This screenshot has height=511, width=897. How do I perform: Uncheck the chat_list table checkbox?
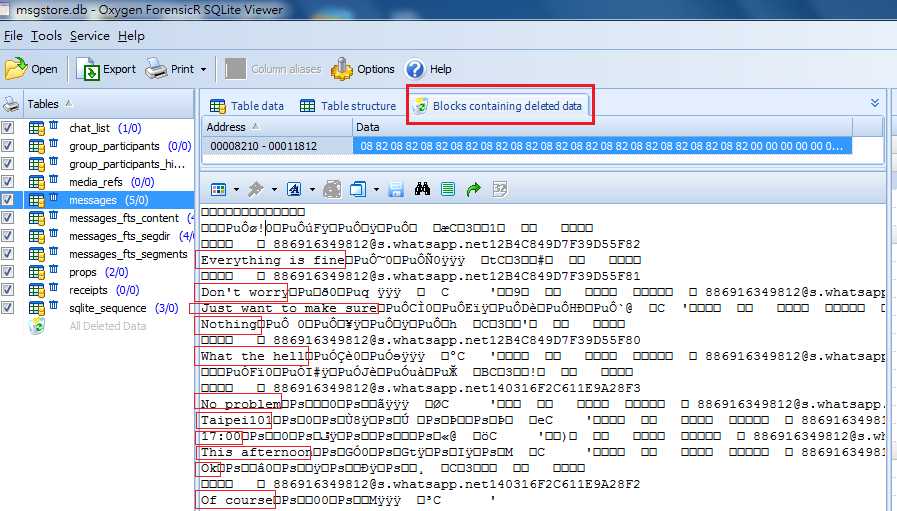tap(7, 128)
